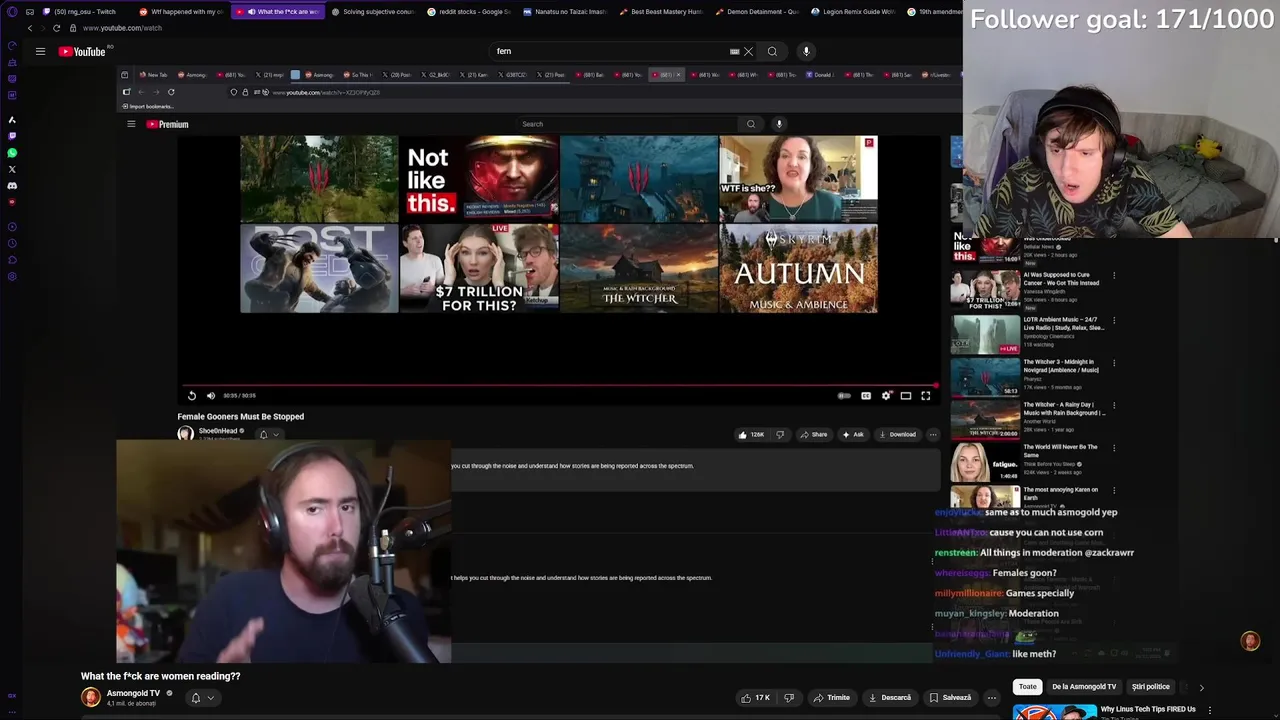1280x720 pixels.
Task: Replay the finished inner video
Action: 192,396
